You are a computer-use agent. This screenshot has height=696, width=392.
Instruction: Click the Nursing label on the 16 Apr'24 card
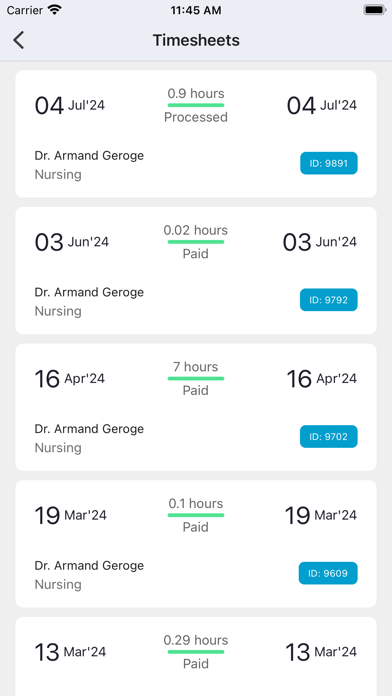pyautogui.click(x=58, y=447)
